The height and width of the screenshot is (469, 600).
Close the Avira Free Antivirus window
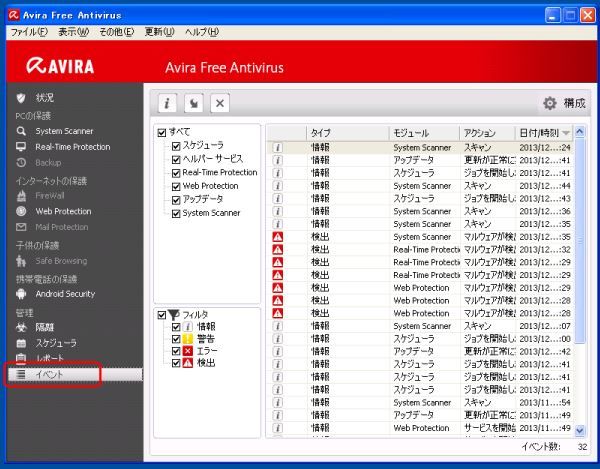[587, 15]
